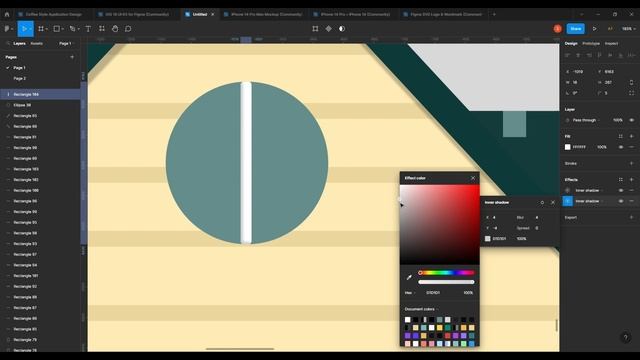
Task: Remove the first Inner shadow effect
Action: [631, 191]
